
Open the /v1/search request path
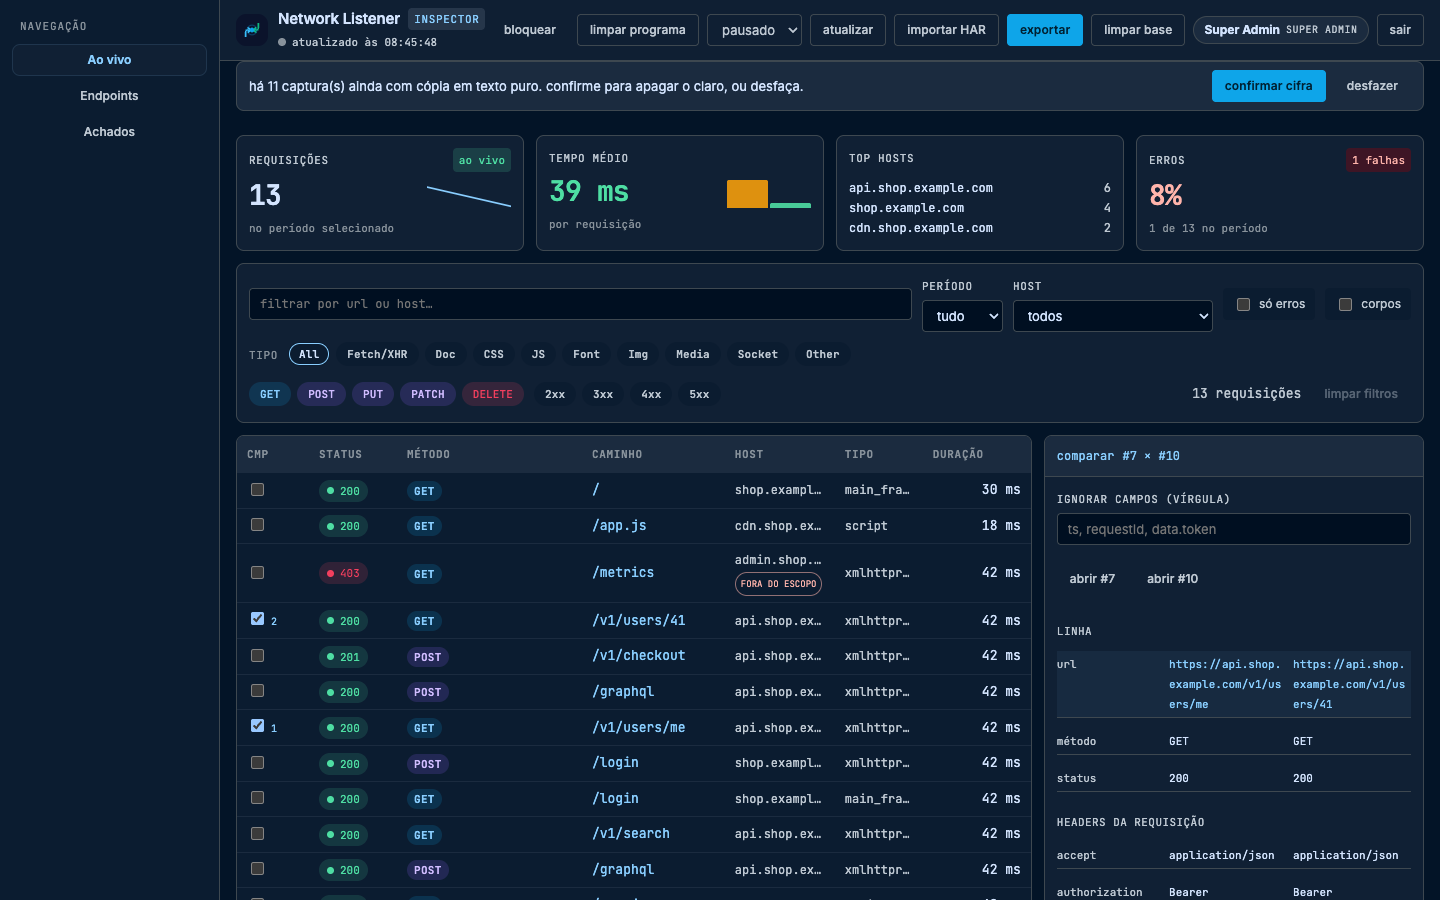pyautogui.click(x=631, y=834)
